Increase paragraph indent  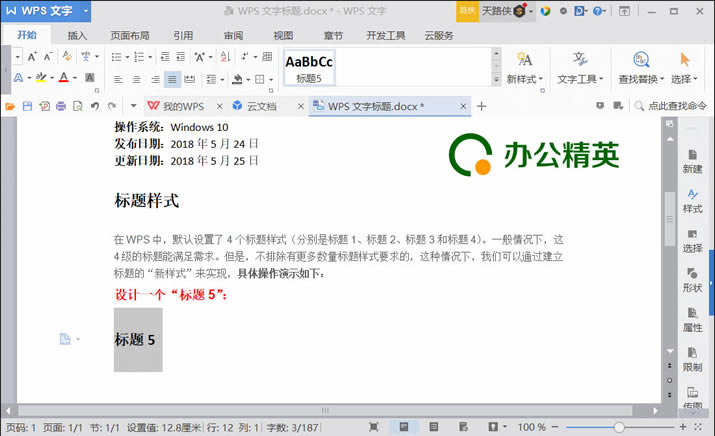pyautogui.click(x=181, y=57)
